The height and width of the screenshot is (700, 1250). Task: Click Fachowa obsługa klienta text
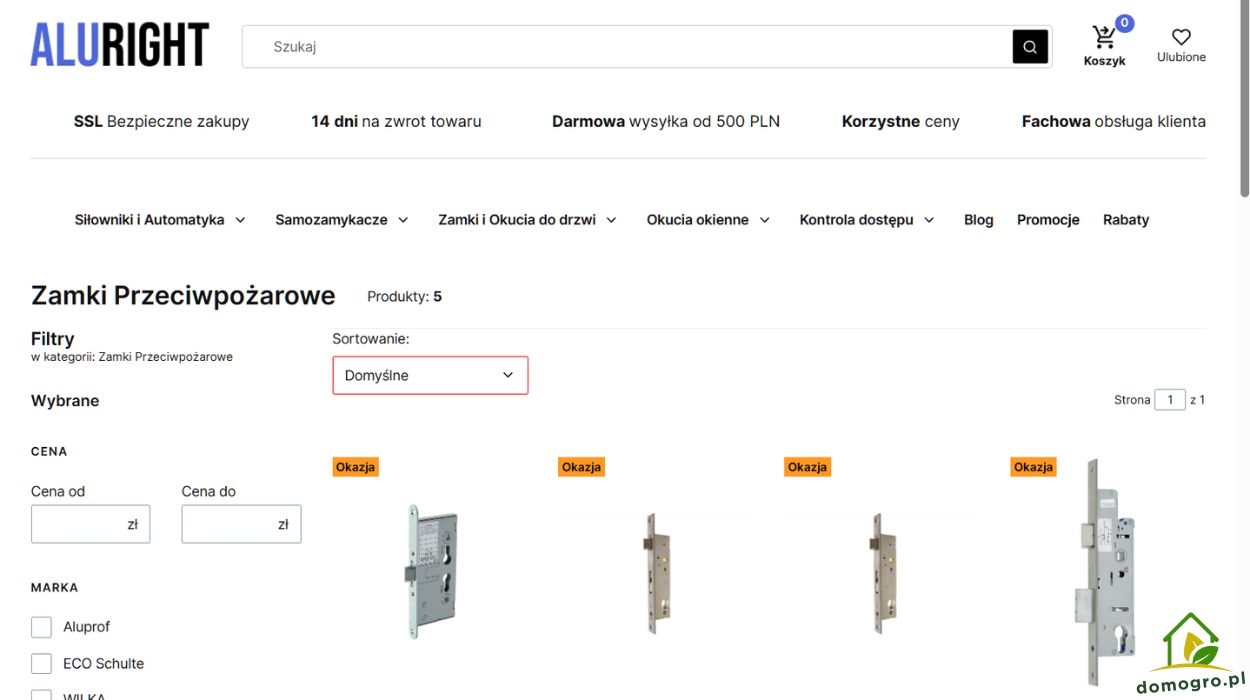point(1114,122)
